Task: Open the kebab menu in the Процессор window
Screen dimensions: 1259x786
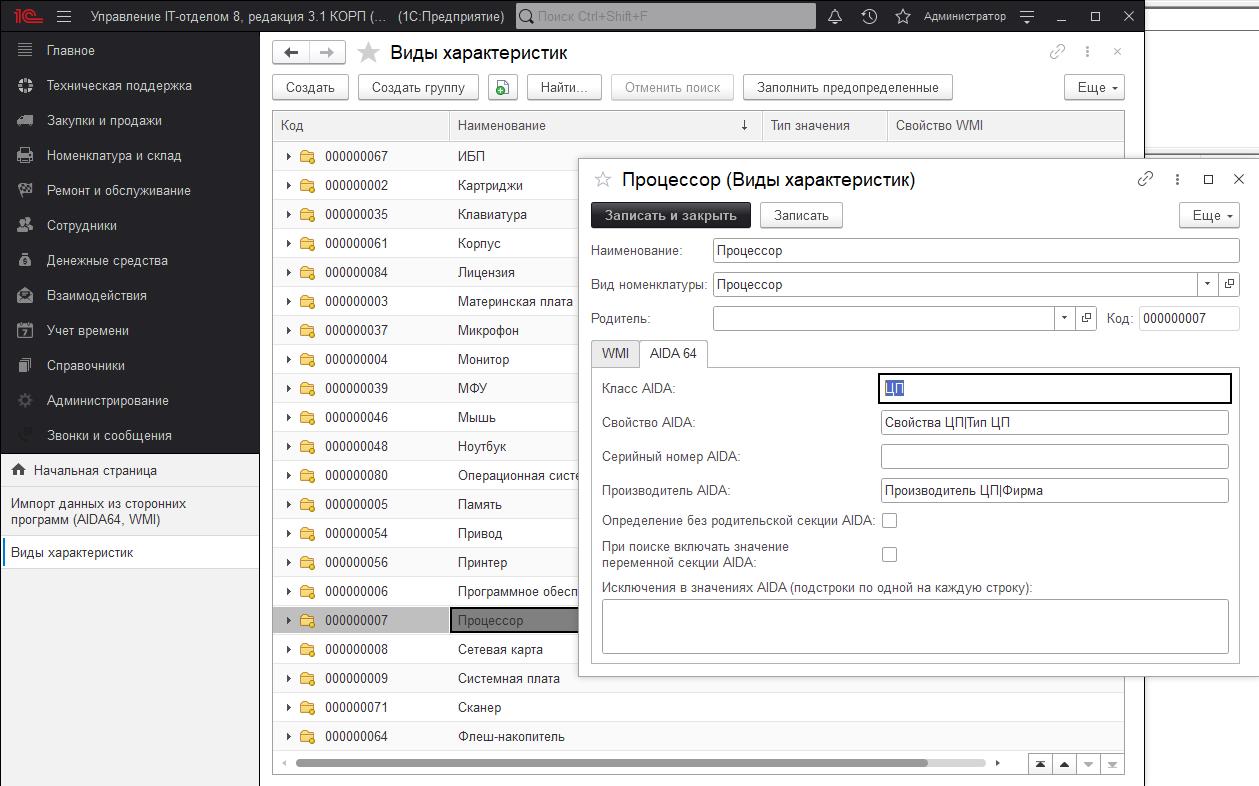Action: pos(1176,179)
